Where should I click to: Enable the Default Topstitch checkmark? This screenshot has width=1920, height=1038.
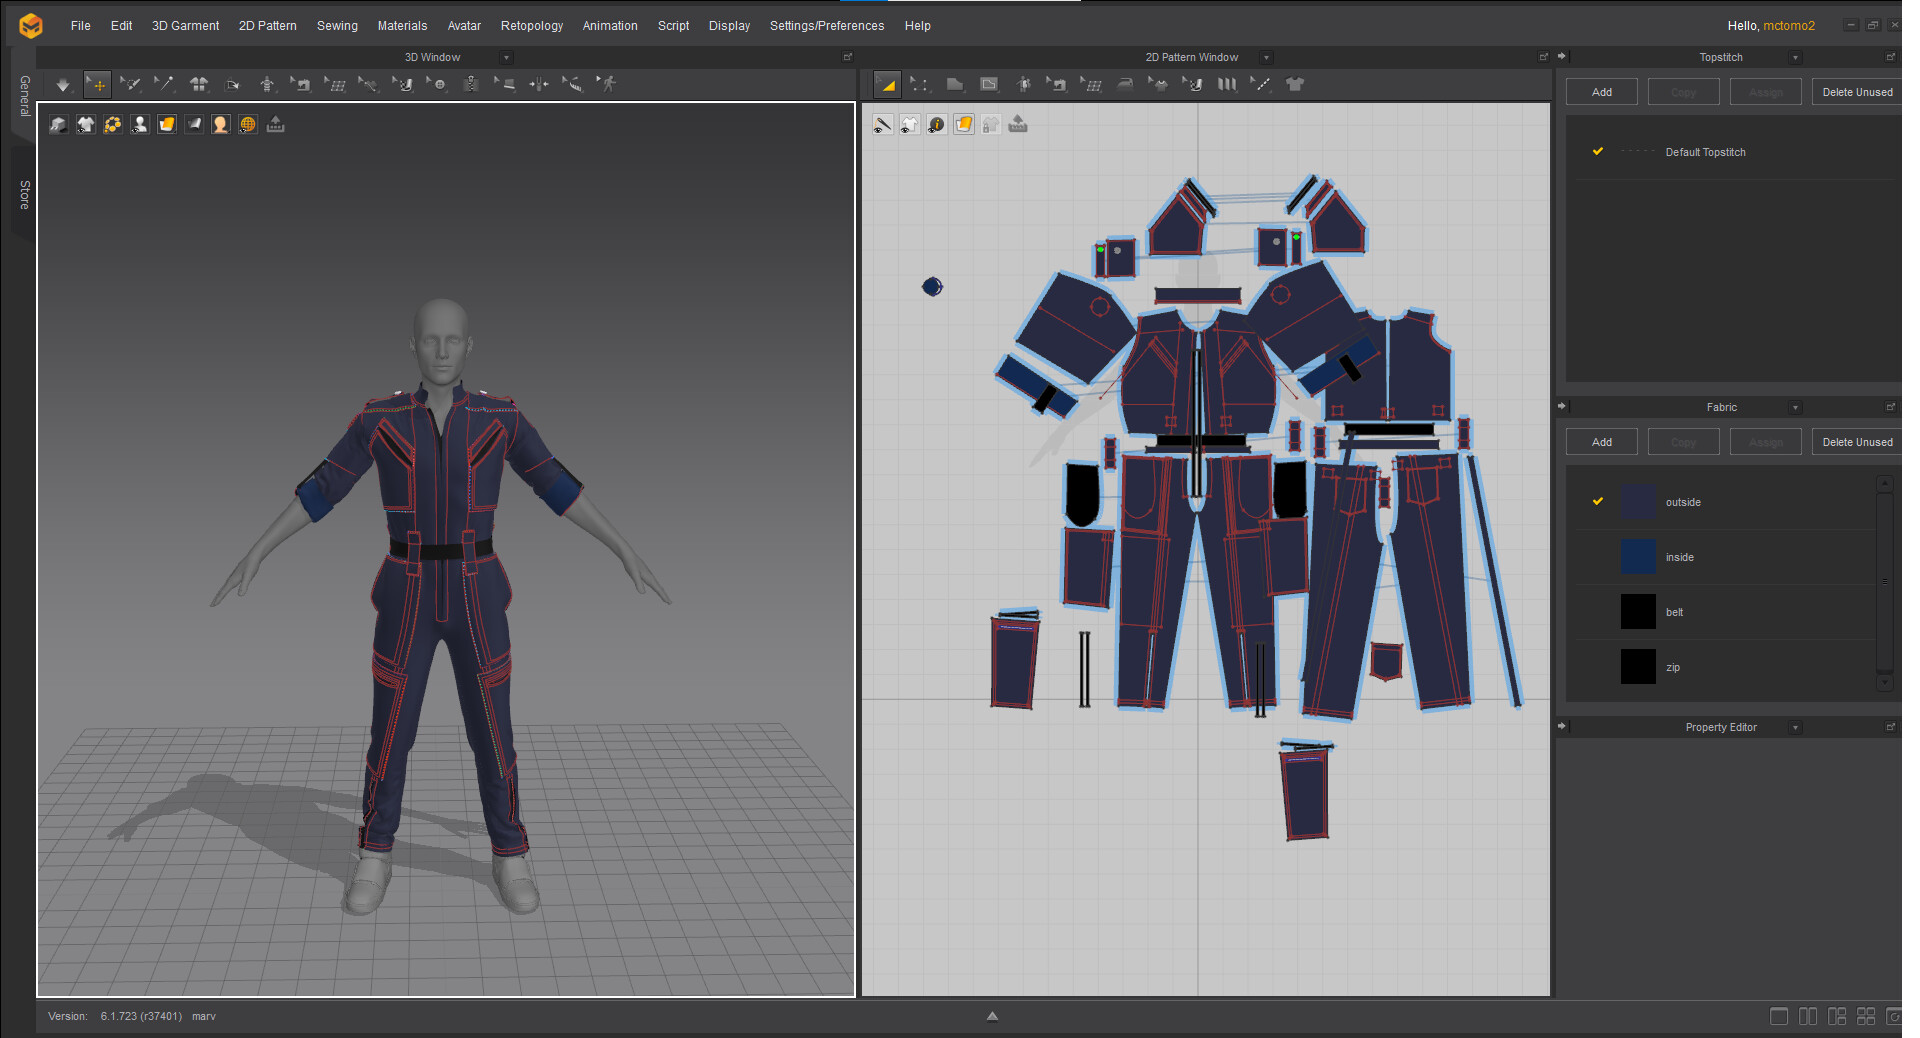pos(1598,152)
